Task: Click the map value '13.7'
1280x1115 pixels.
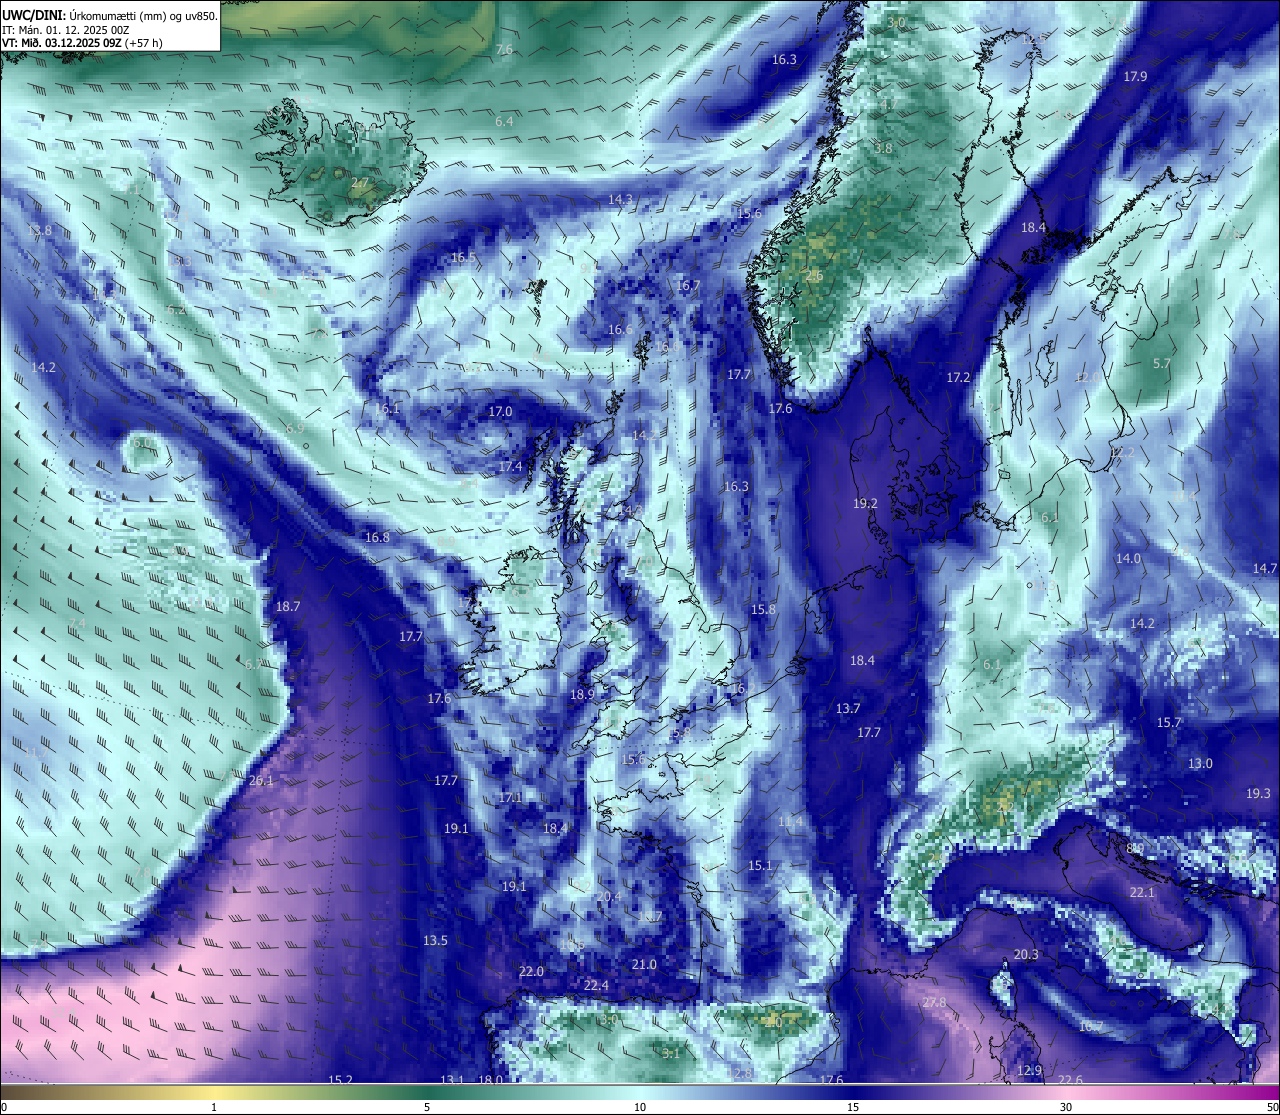Action: point(847,708)
